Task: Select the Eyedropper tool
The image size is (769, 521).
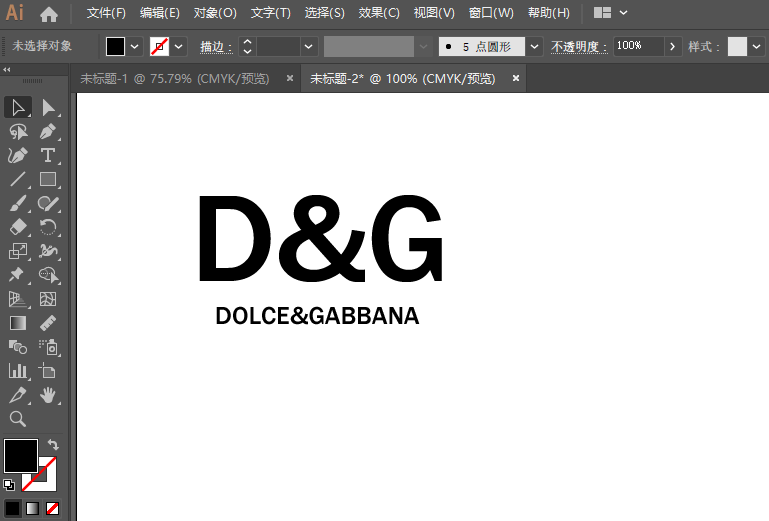Action: click(x=48, y=323)
